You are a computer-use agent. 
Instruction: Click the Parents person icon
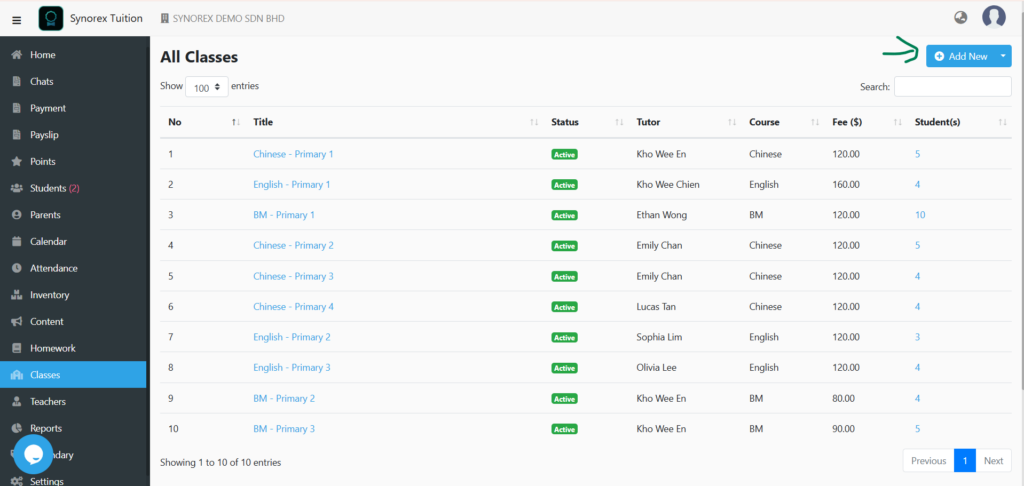[18, 215]
